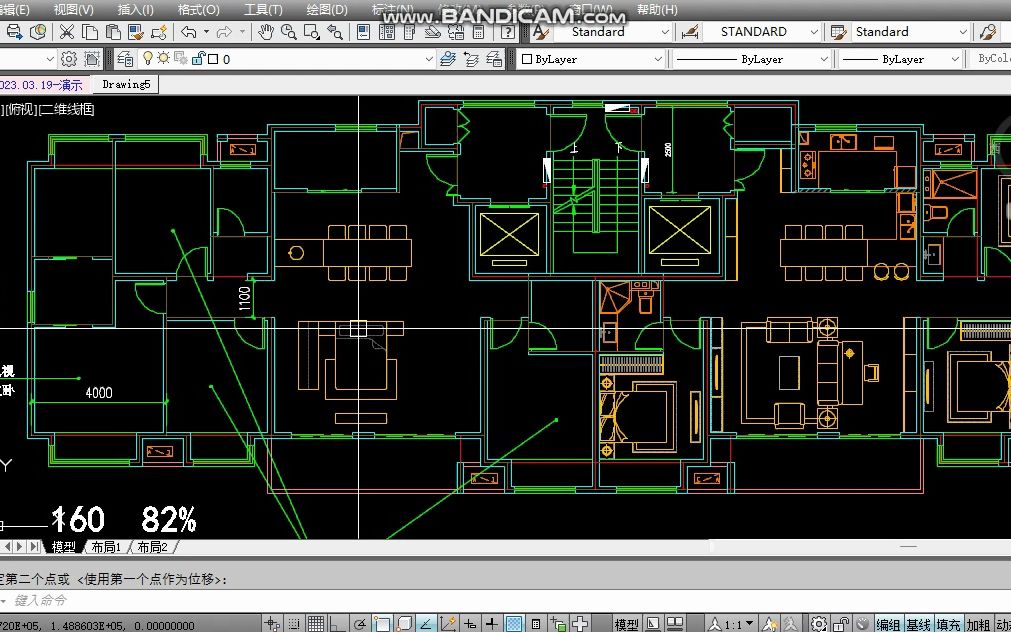Click the Zoom Realtime magnifier icon
1011x632 pixels.
(x=288, y=32)
